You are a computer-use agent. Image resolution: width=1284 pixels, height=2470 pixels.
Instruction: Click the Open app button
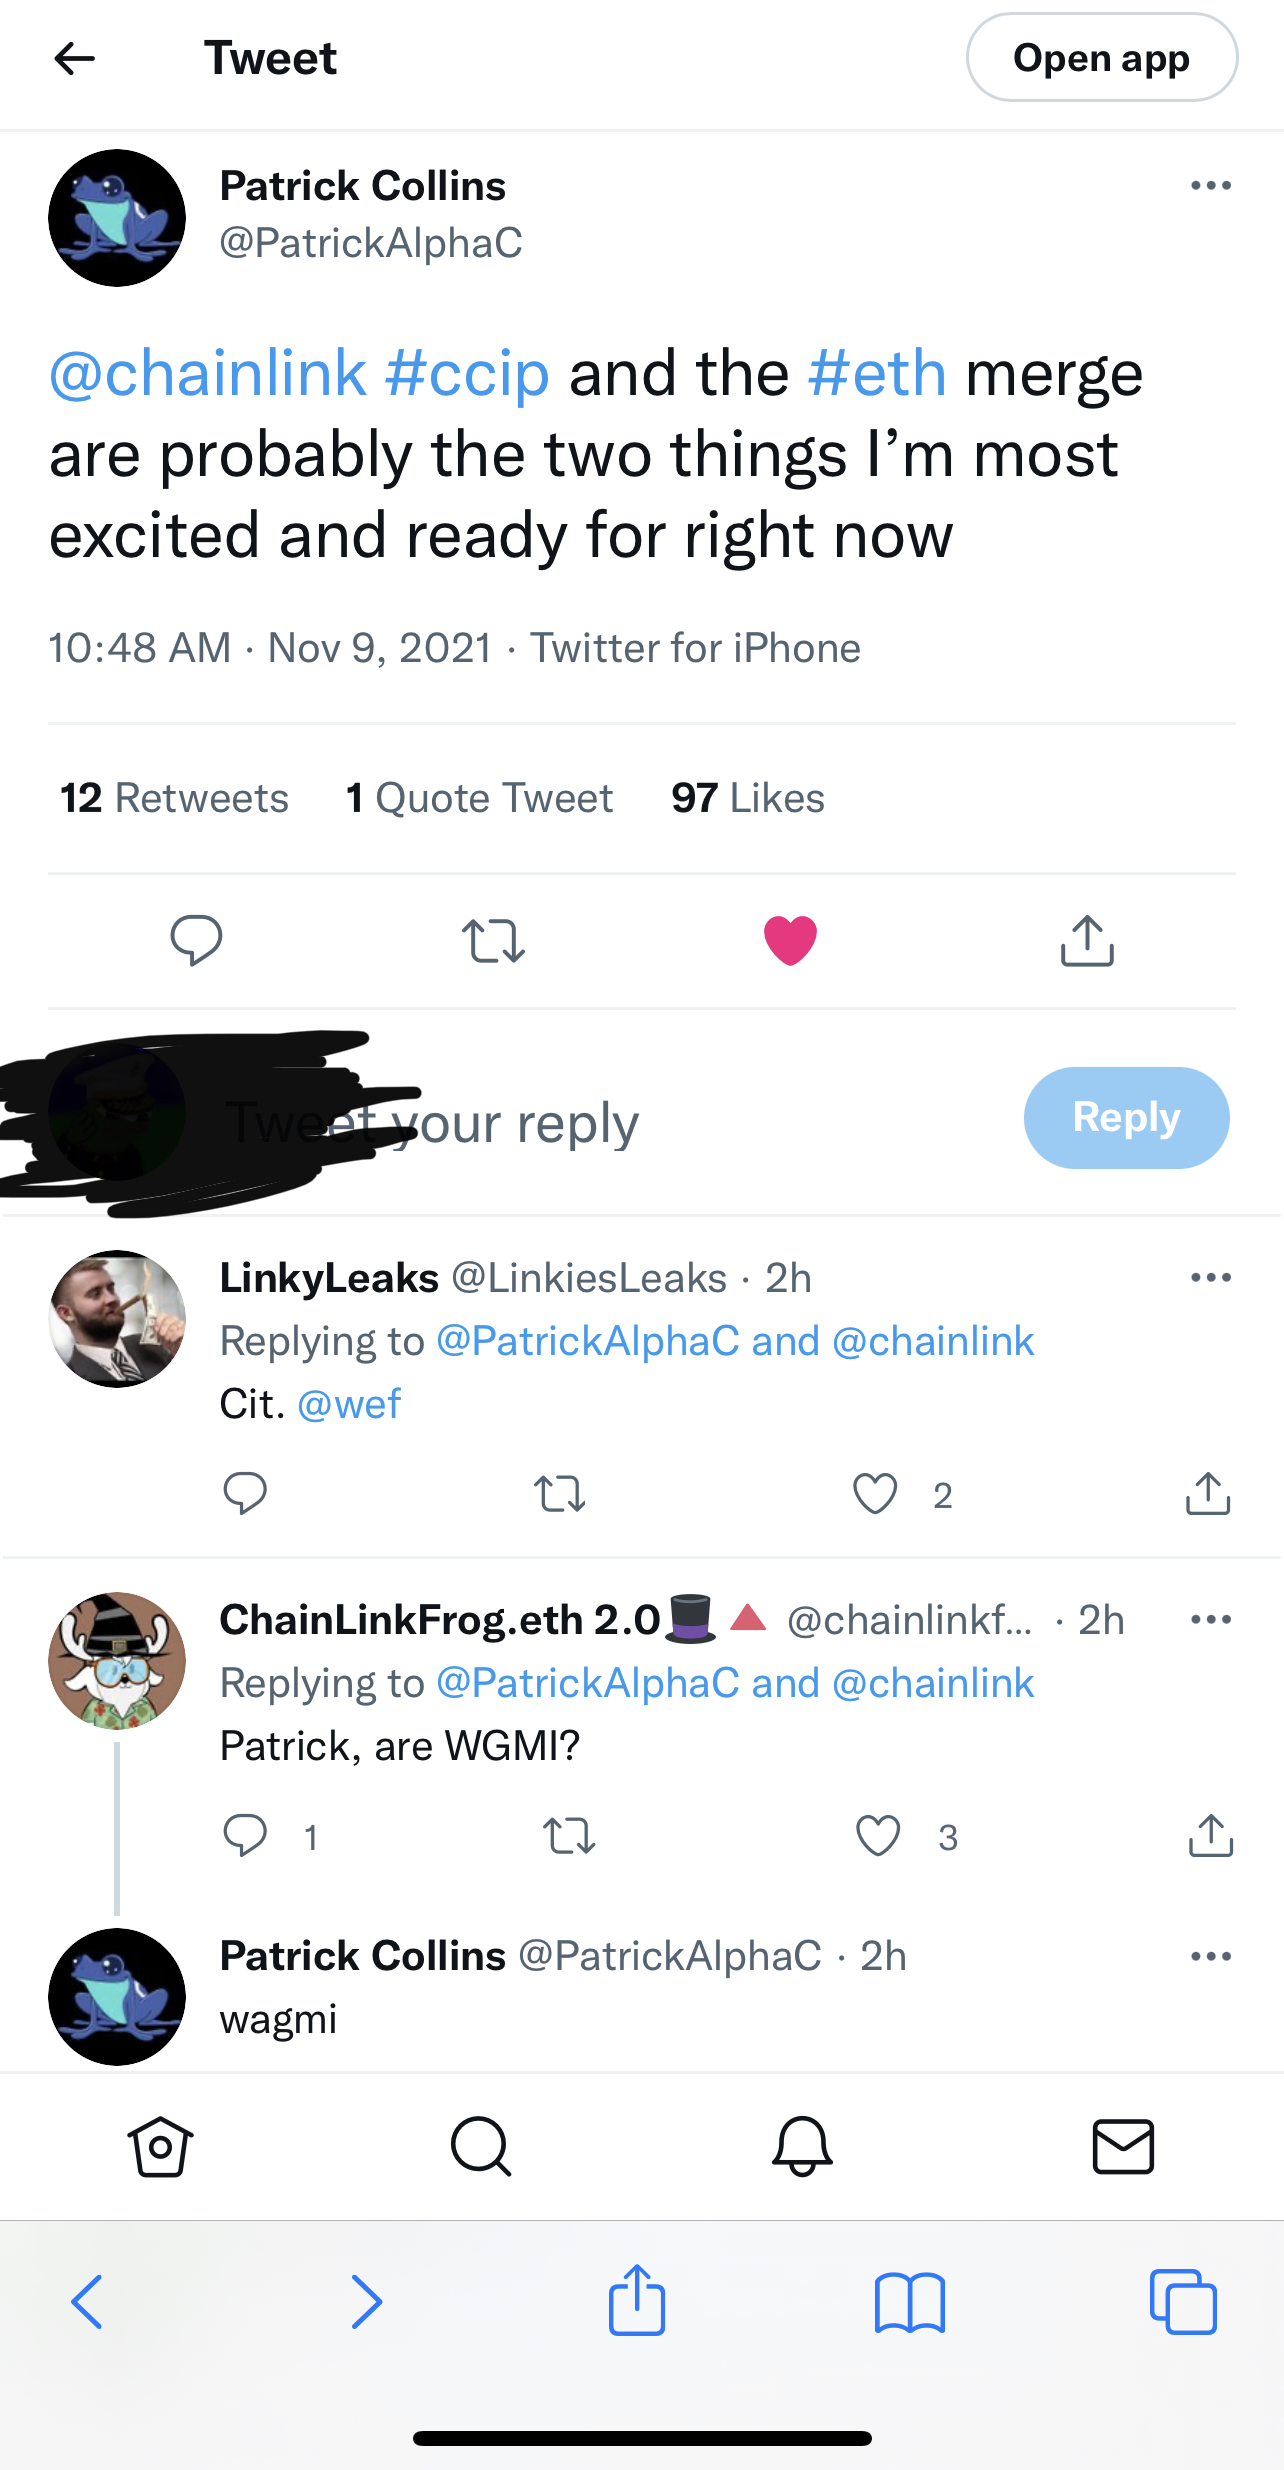(1101, 58)
